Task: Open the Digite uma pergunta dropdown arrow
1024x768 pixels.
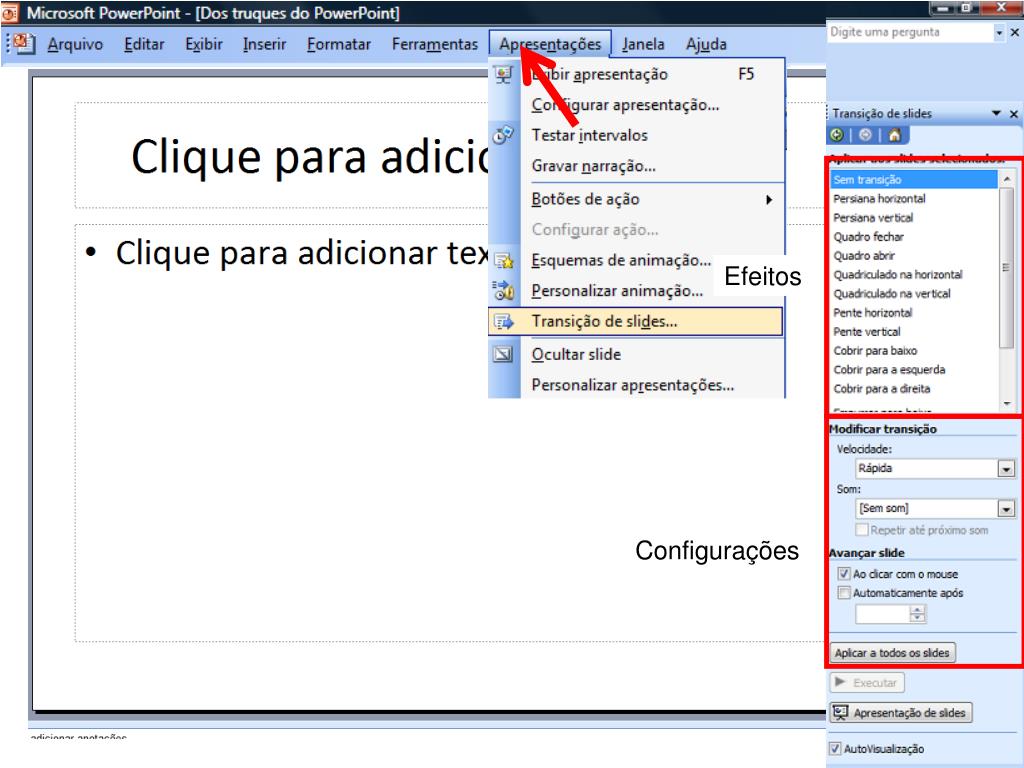Action: click(999, 32)
